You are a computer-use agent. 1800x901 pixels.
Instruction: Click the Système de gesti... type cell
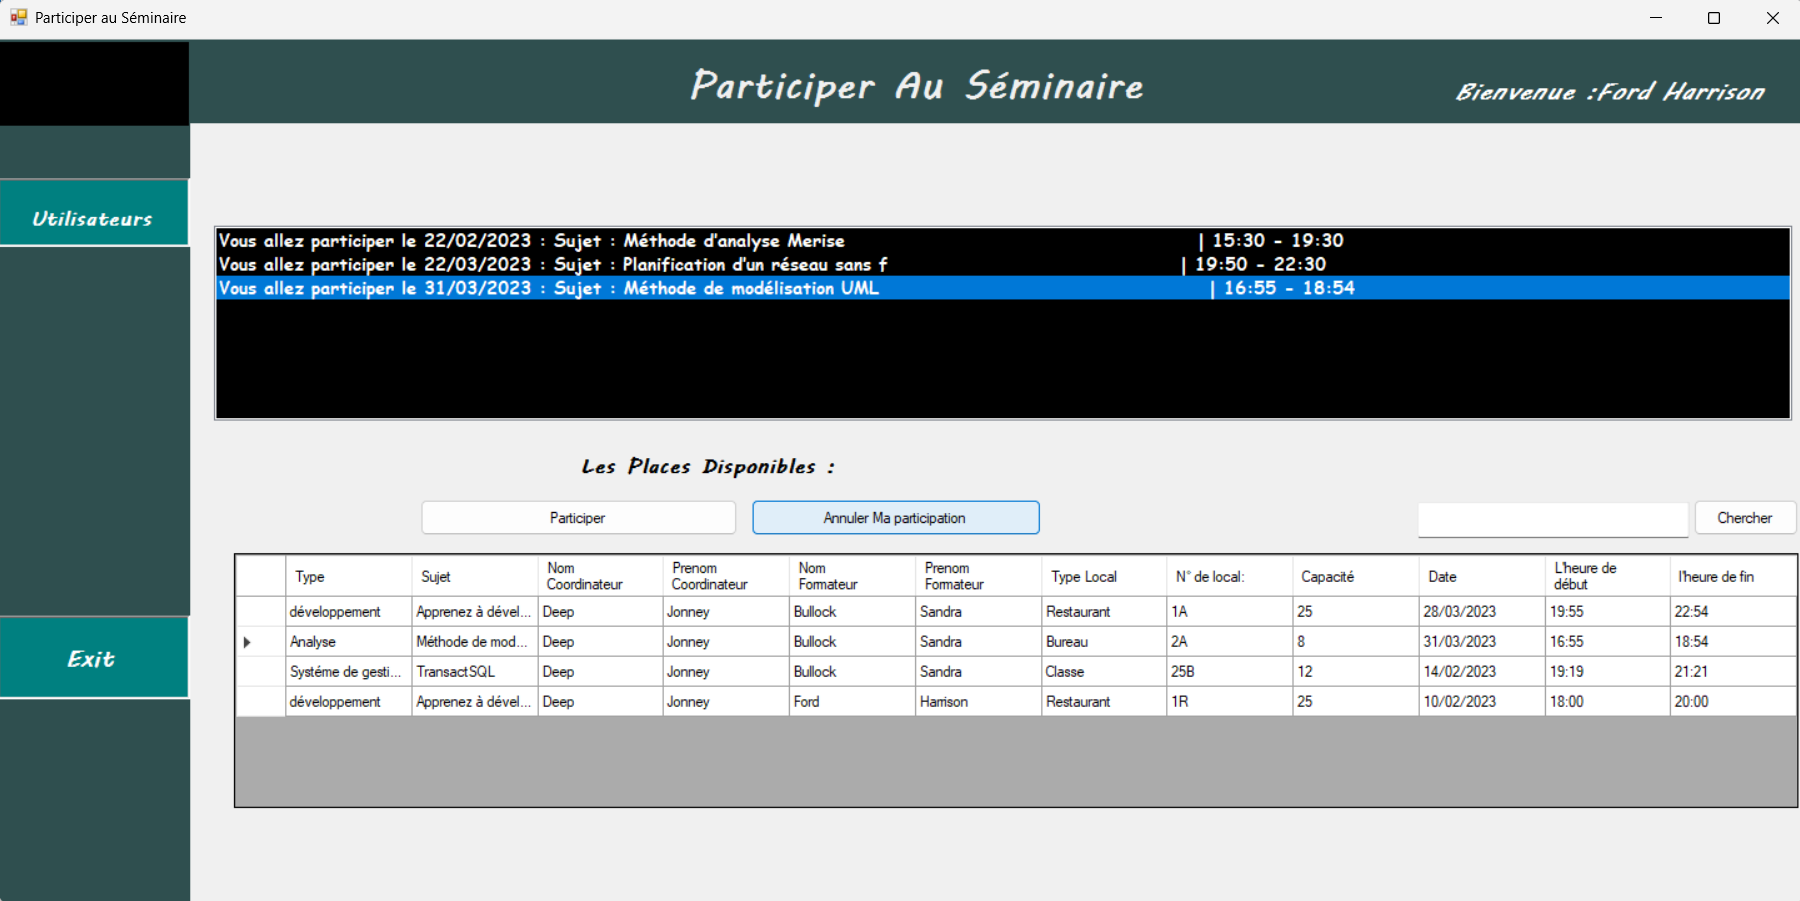[348, 672]
